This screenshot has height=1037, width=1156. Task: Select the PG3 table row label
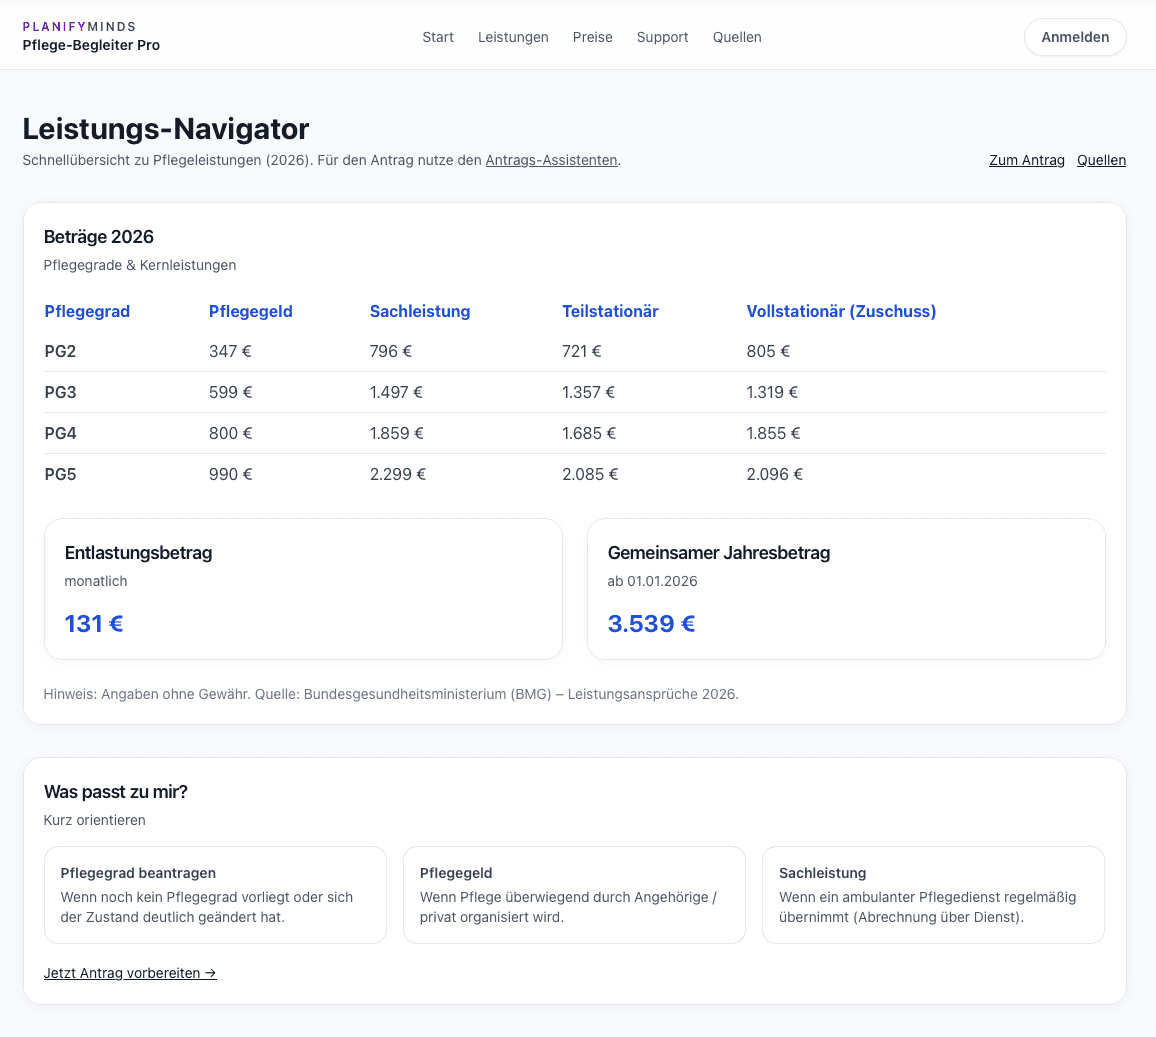point(61,392)
